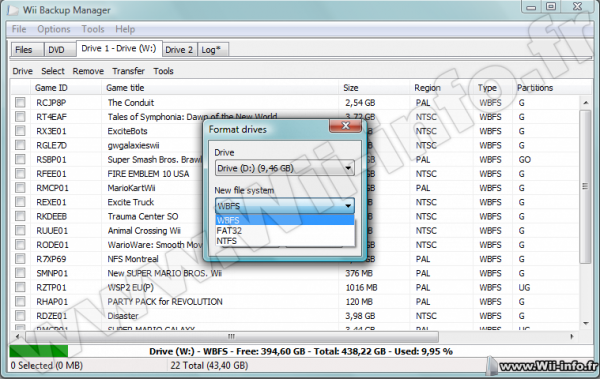
Task: Choose WBFS in the file system list
Action: (285, 220)
